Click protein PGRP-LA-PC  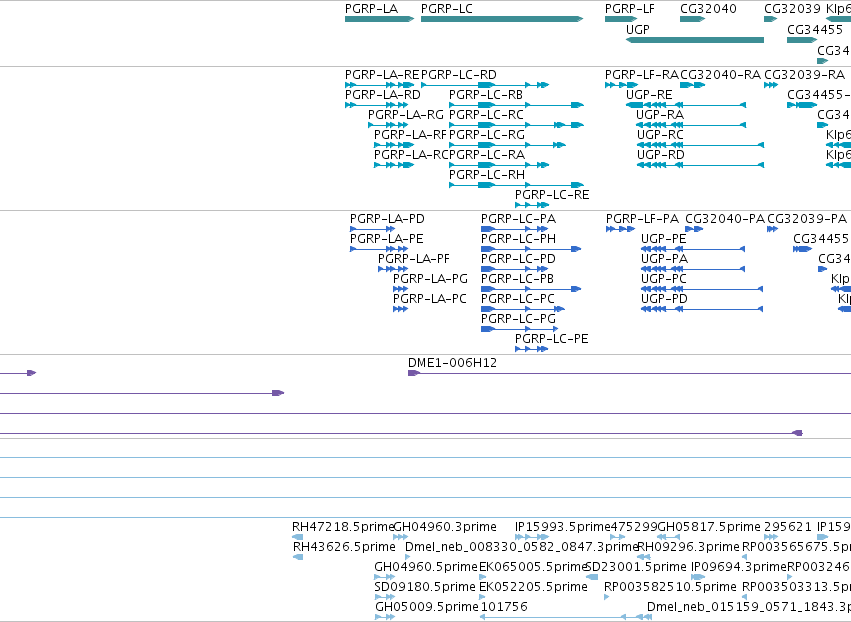(x=401, y=309)
